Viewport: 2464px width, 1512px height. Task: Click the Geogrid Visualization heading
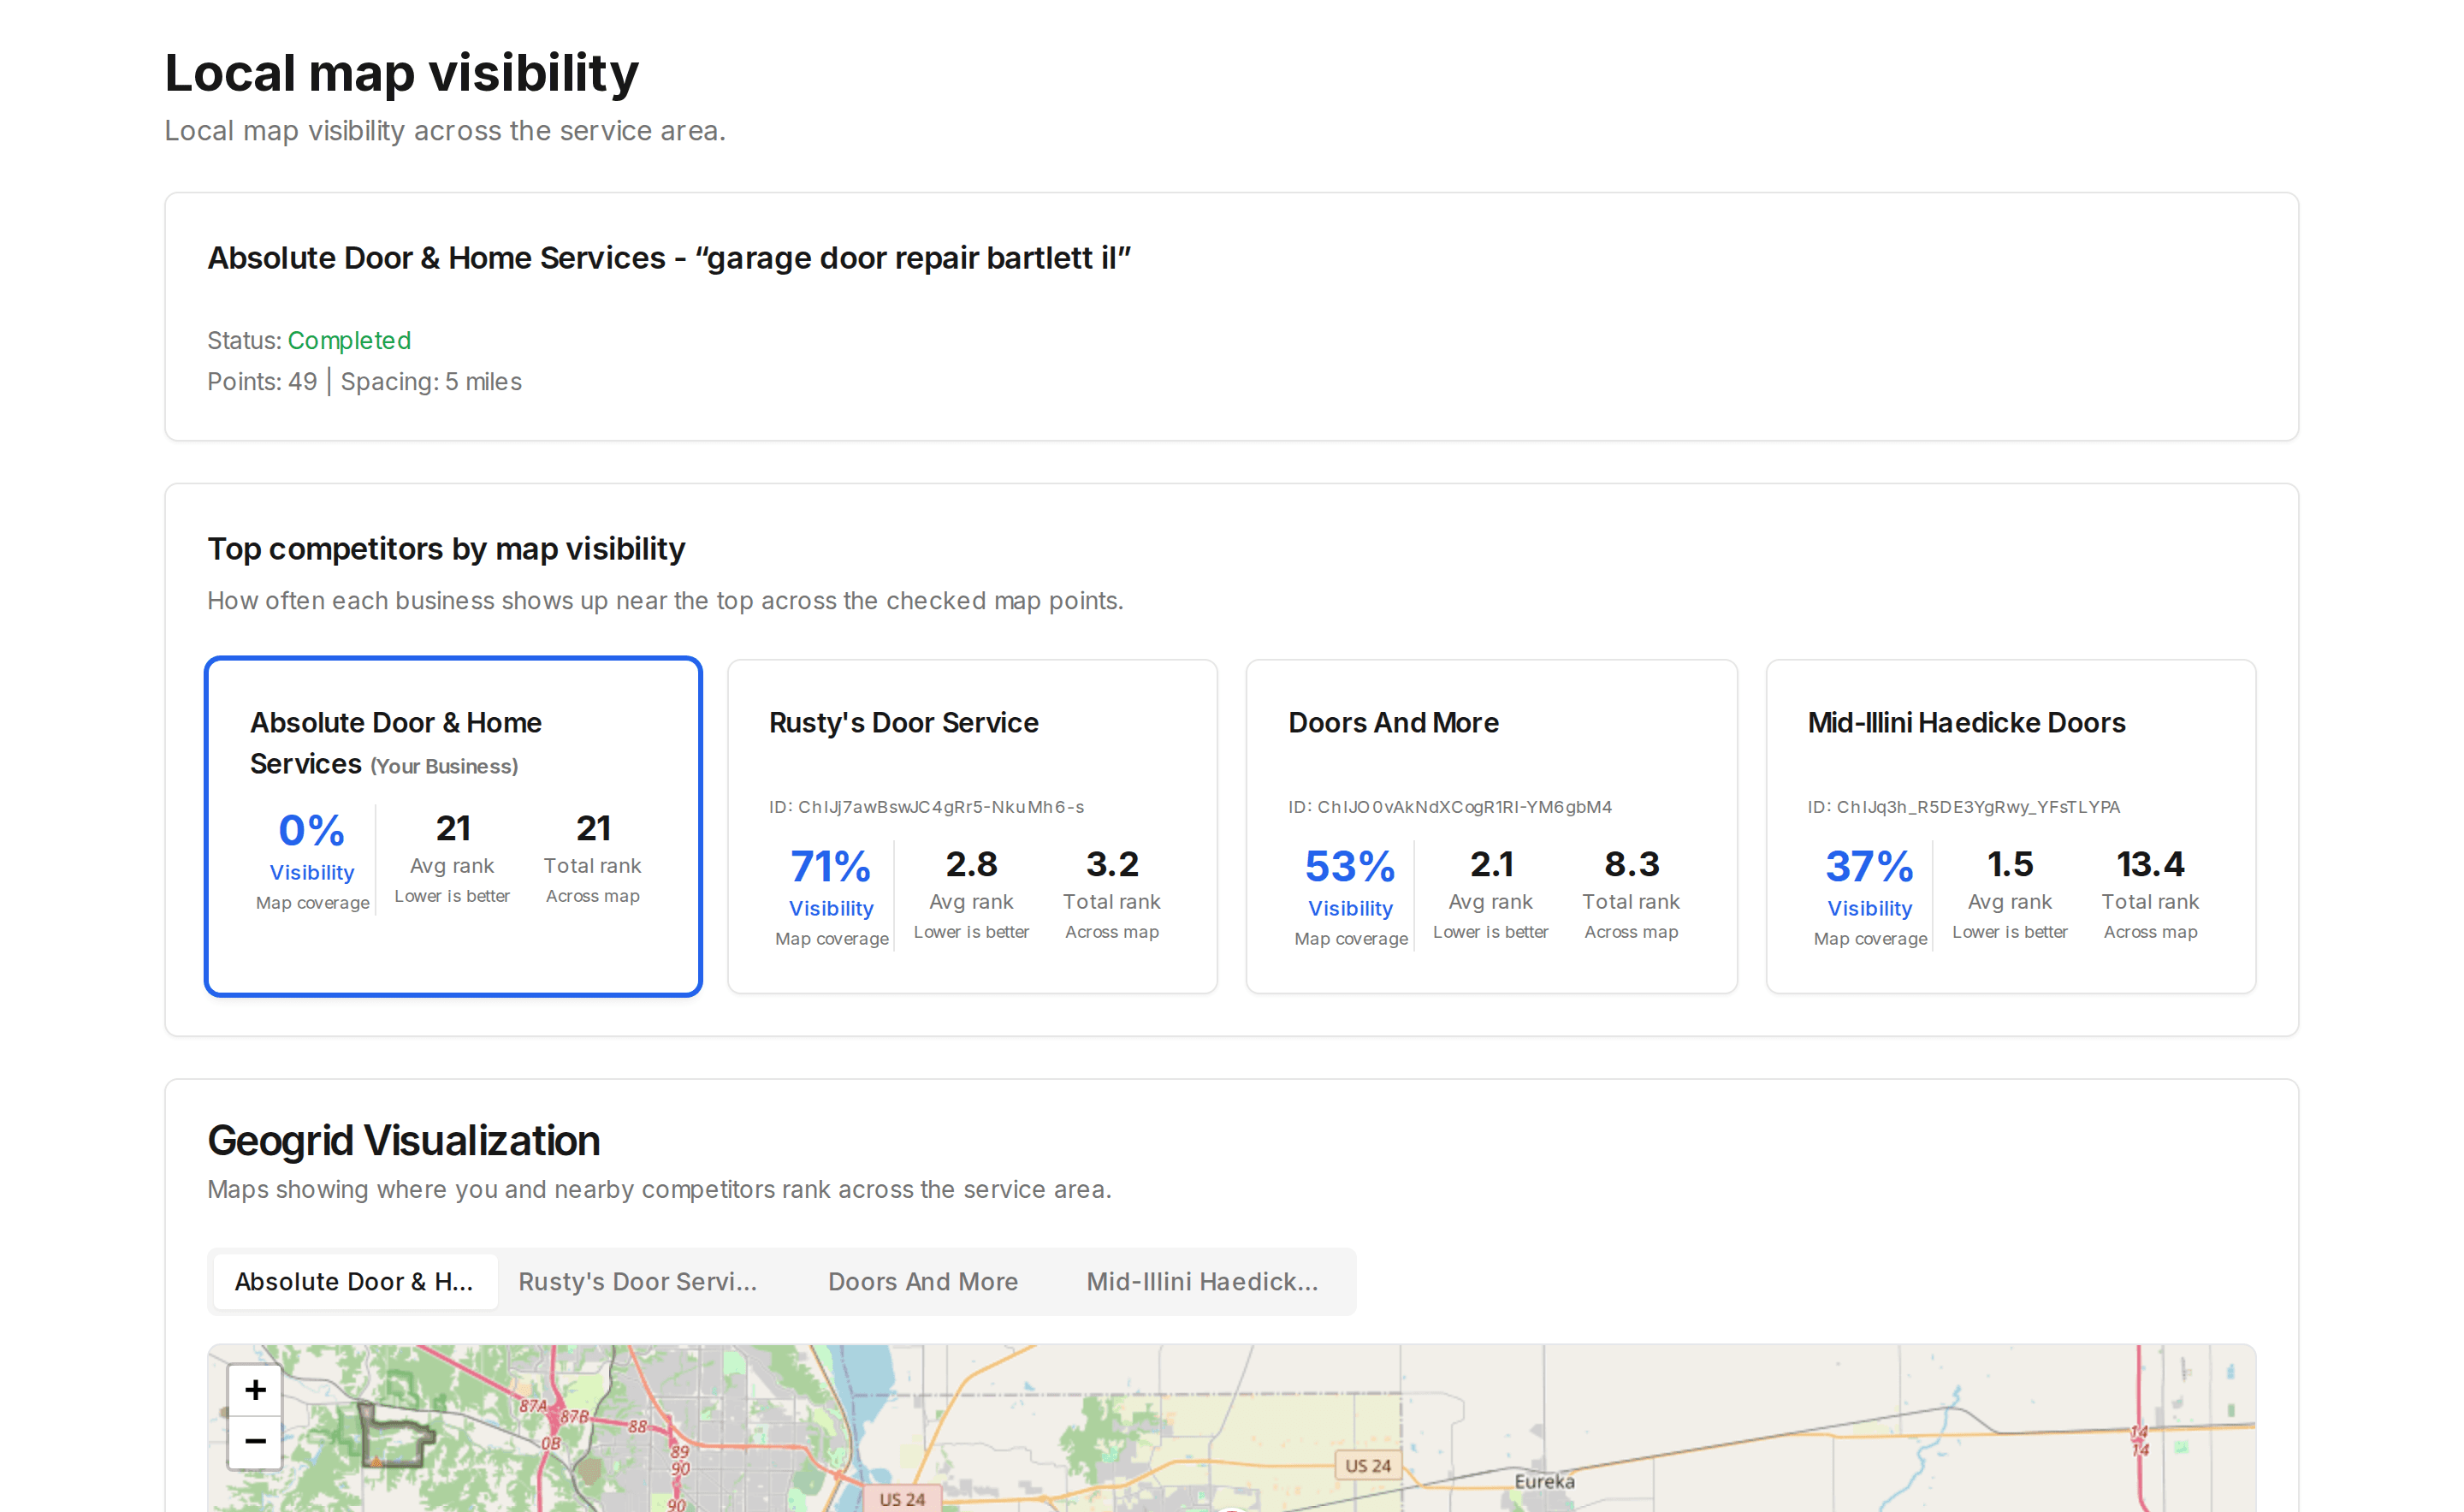[x=403, y=1141]
